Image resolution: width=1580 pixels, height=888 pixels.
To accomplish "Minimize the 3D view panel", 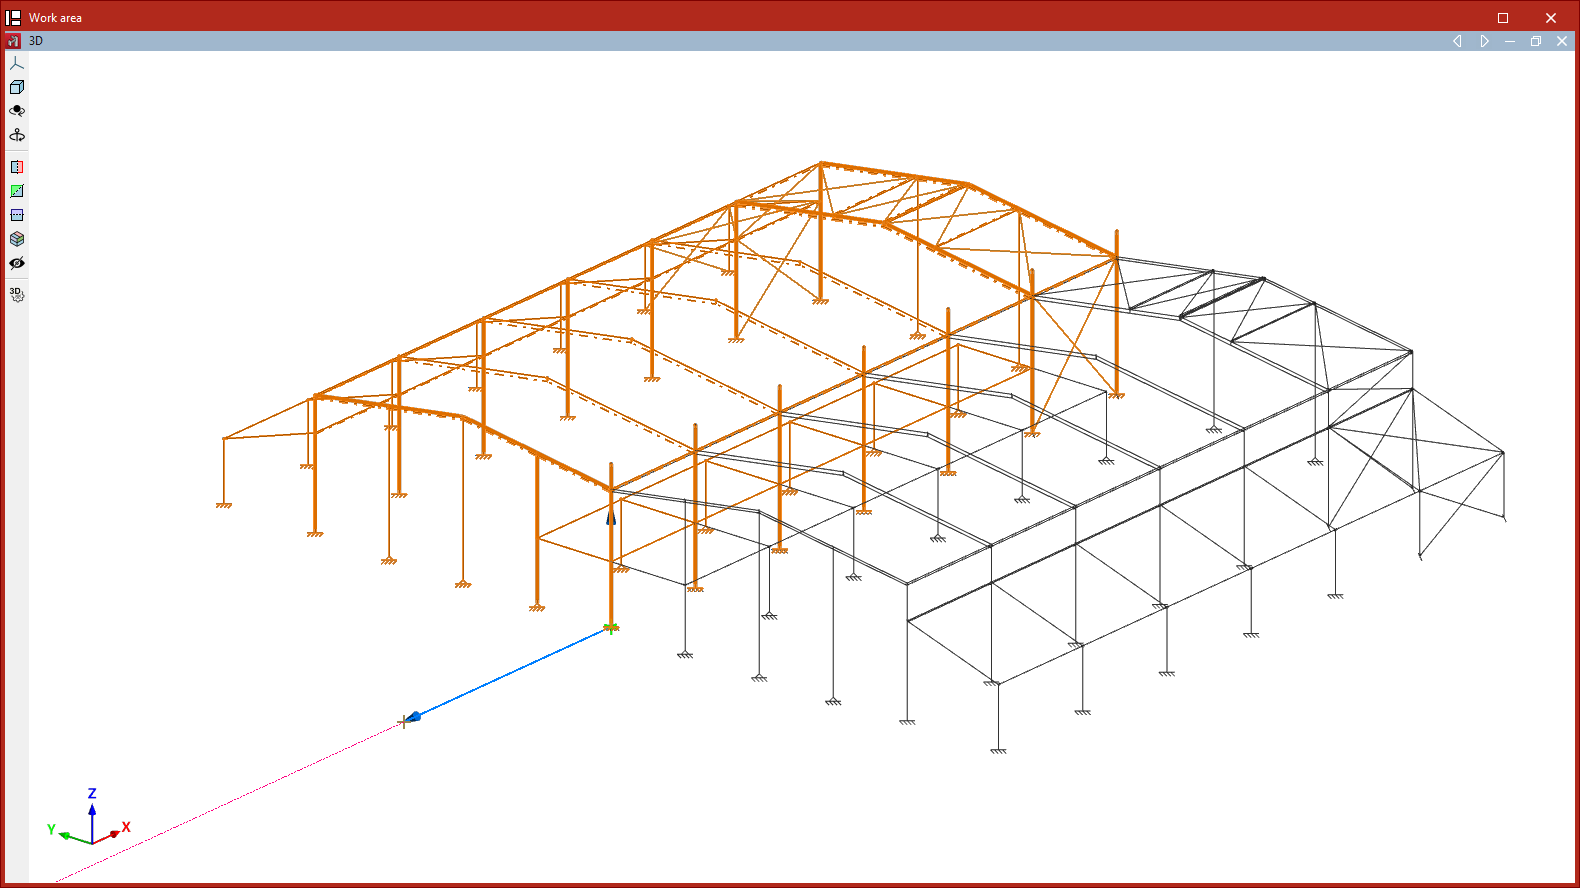I will (x=1510, y=41).
